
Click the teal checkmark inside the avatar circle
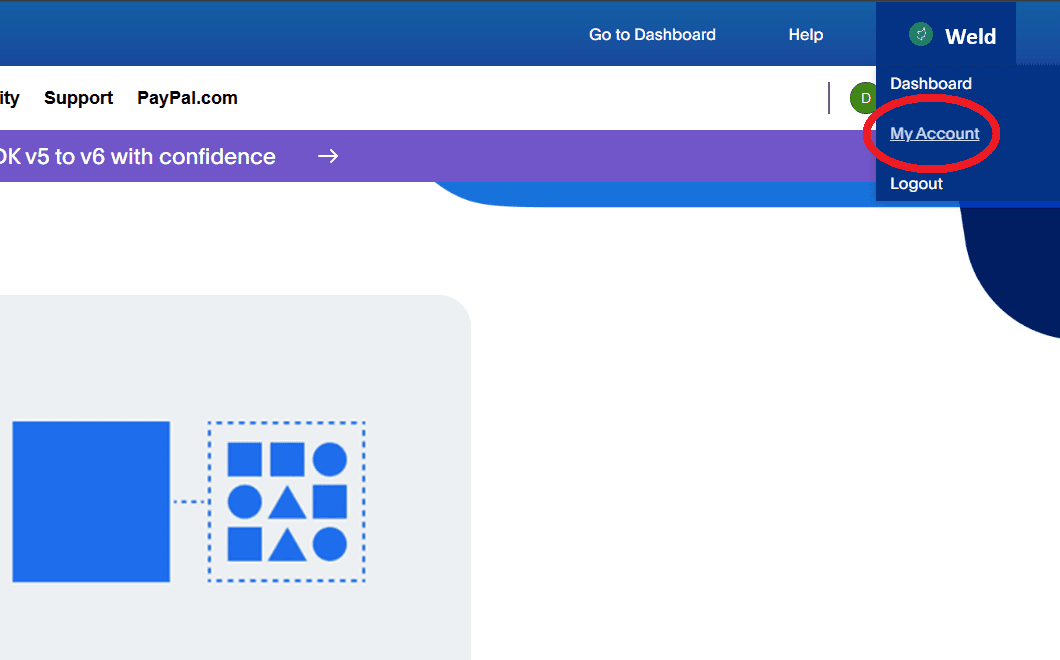tap(920, 33)
